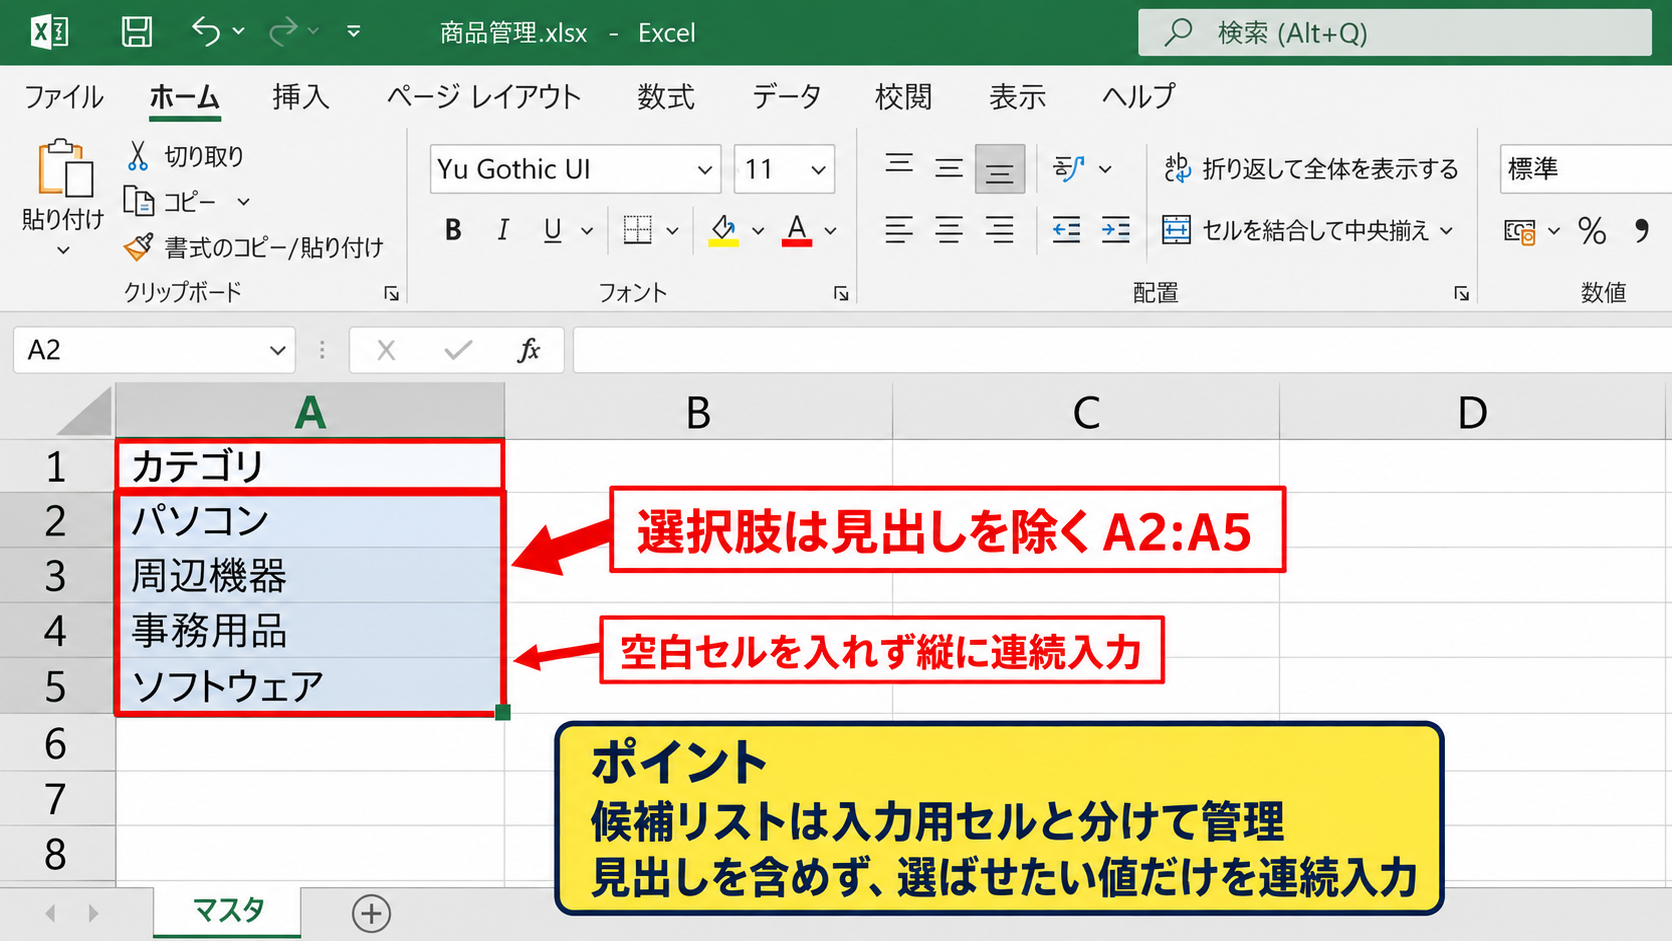Click the formula bar cancel X
The image size is (1672, 941).
386,350
